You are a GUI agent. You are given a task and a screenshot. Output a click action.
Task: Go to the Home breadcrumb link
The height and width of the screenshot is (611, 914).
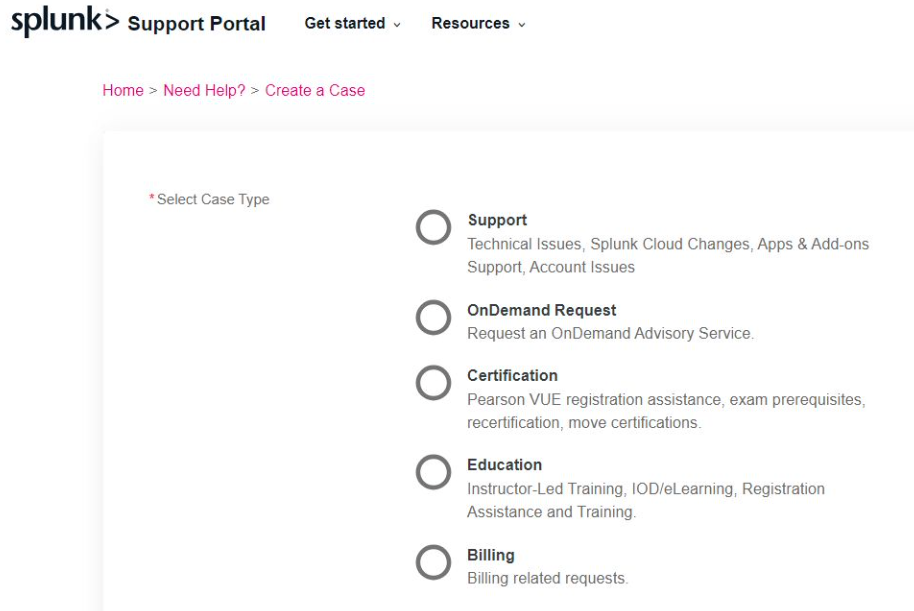click(x=123, y=90)
